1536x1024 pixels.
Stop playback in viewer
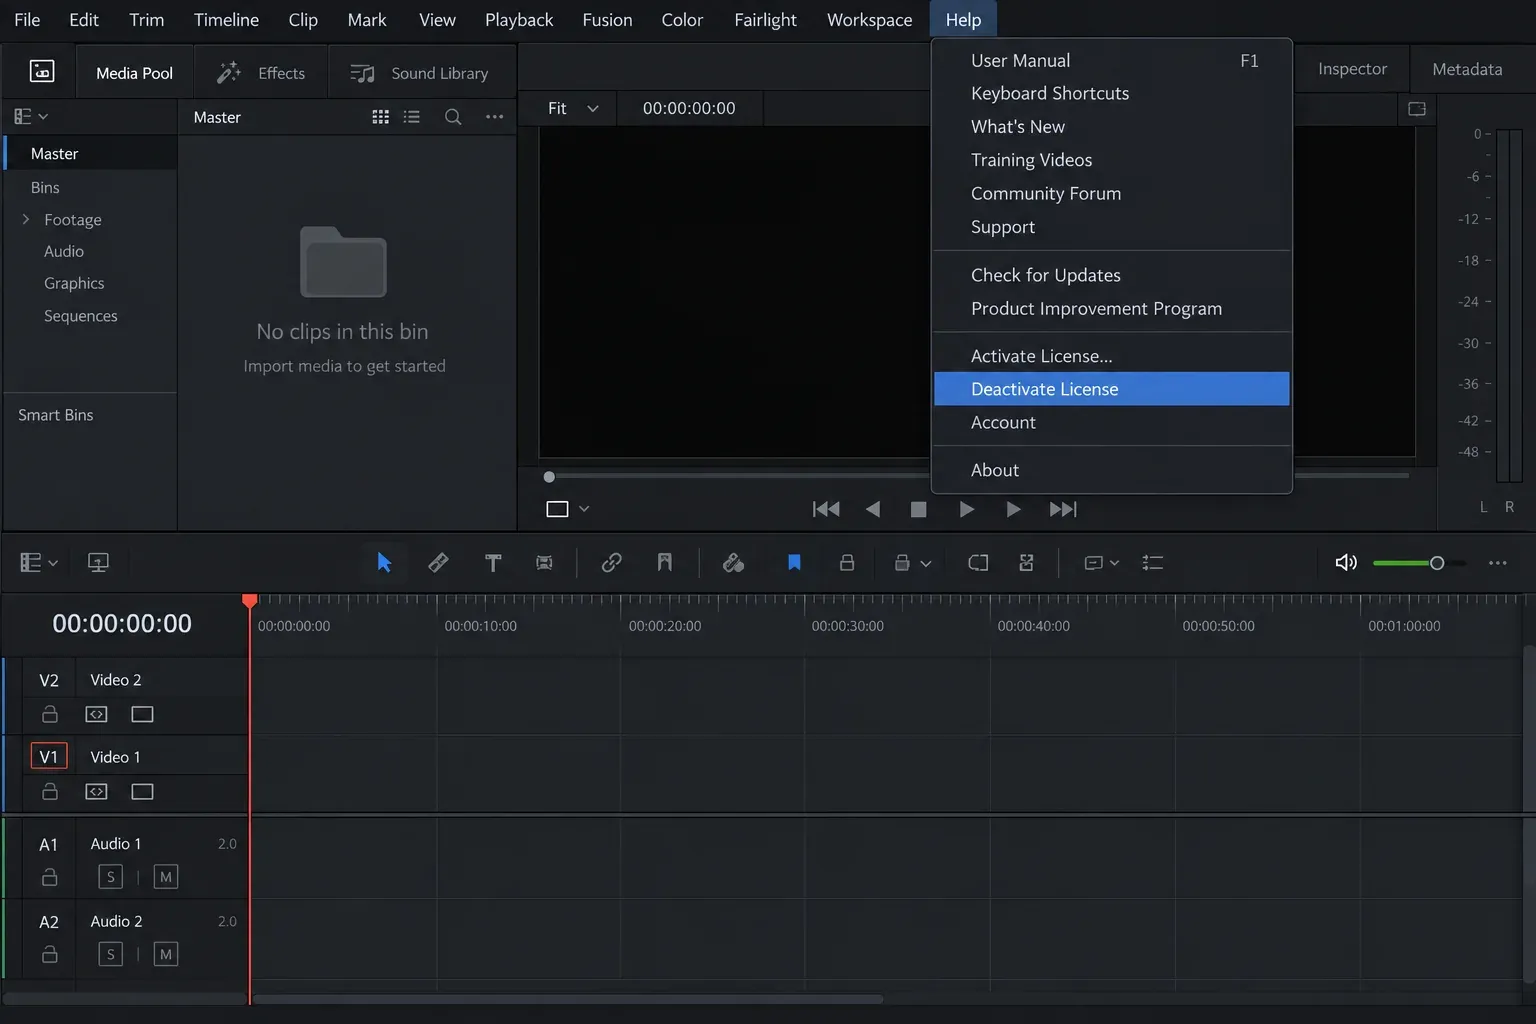[918, 510]
